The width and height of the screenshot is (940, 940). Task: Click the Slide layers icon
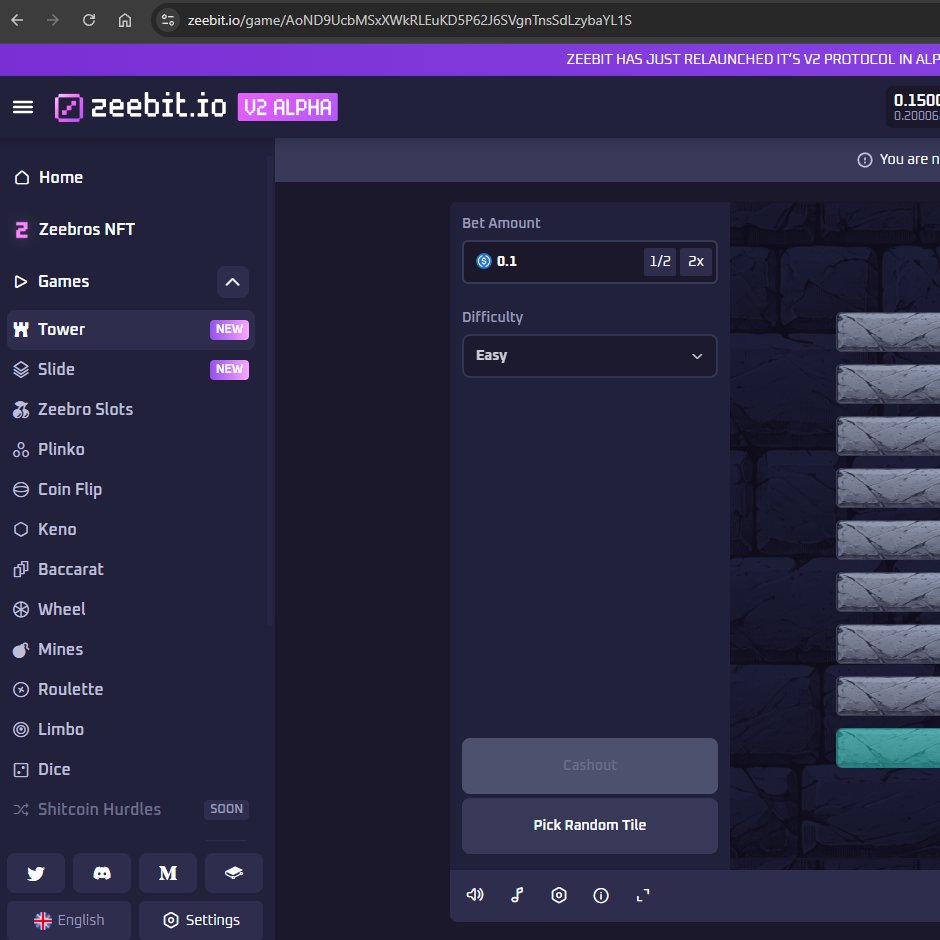coord(21,369)
